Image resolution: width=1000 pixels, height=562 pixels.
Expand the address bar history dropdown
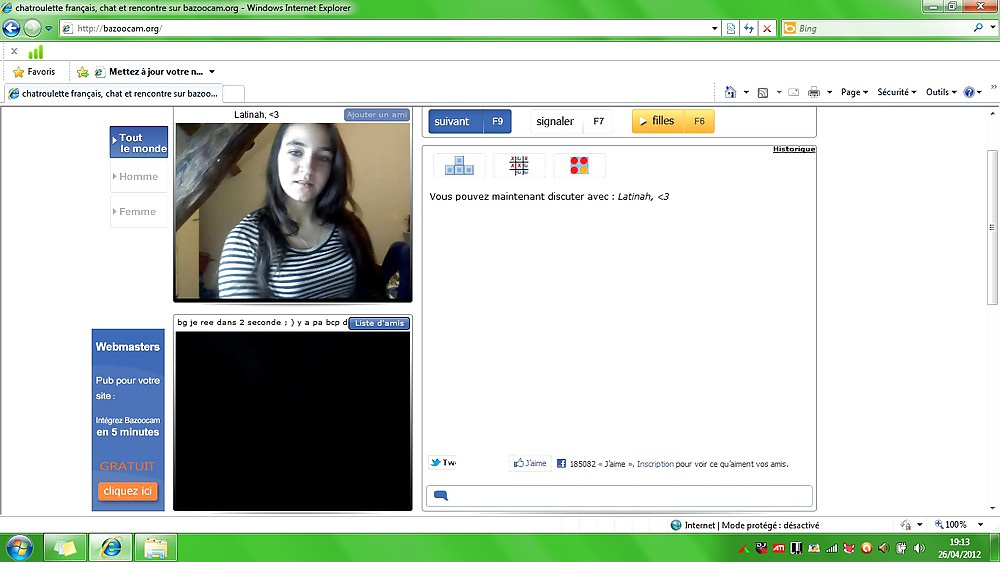pos(714,29)
